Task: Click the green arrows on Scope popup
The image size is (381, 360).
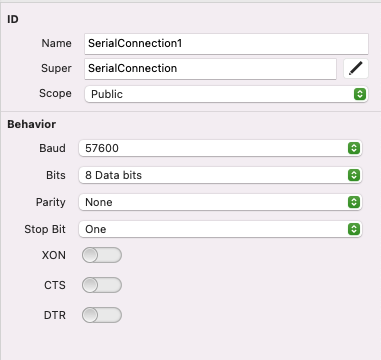Action: point(360,94)
